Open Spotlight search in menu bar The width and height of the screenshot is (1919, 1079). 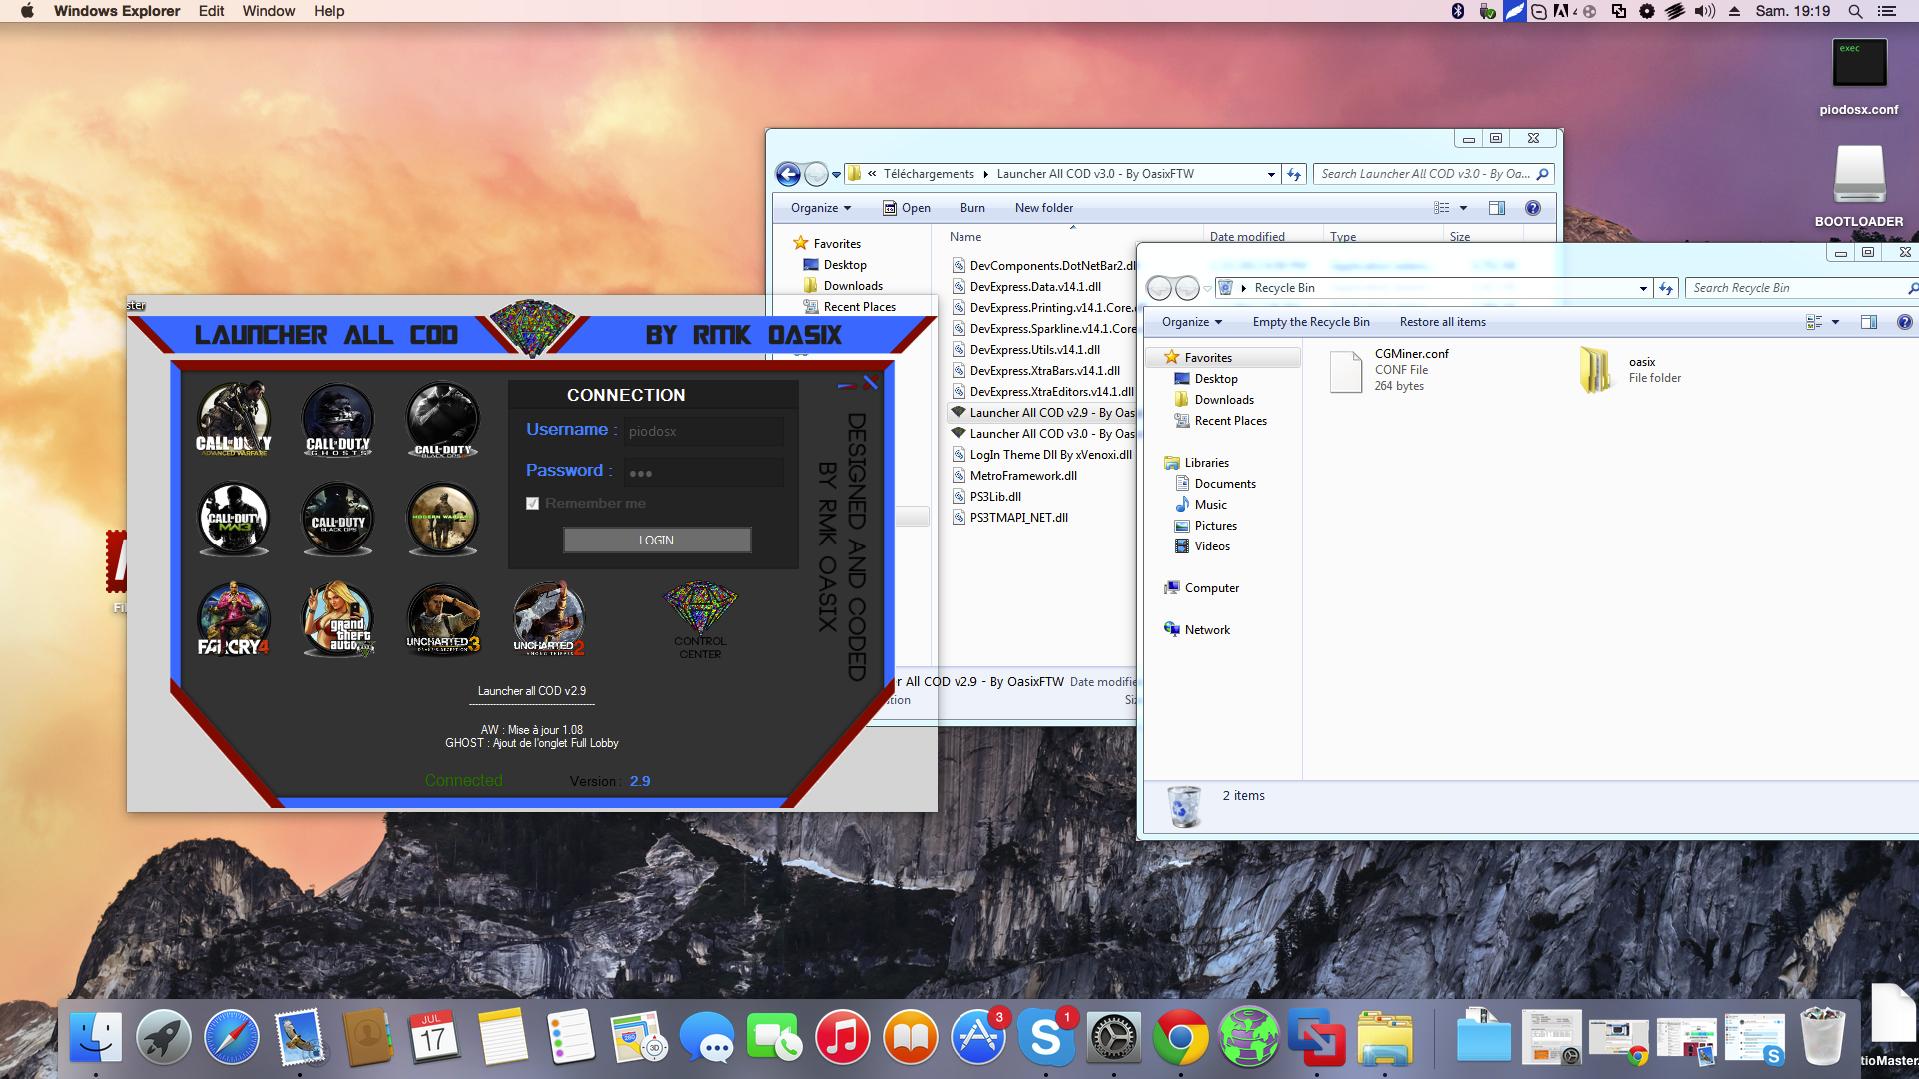(1855, 11)
